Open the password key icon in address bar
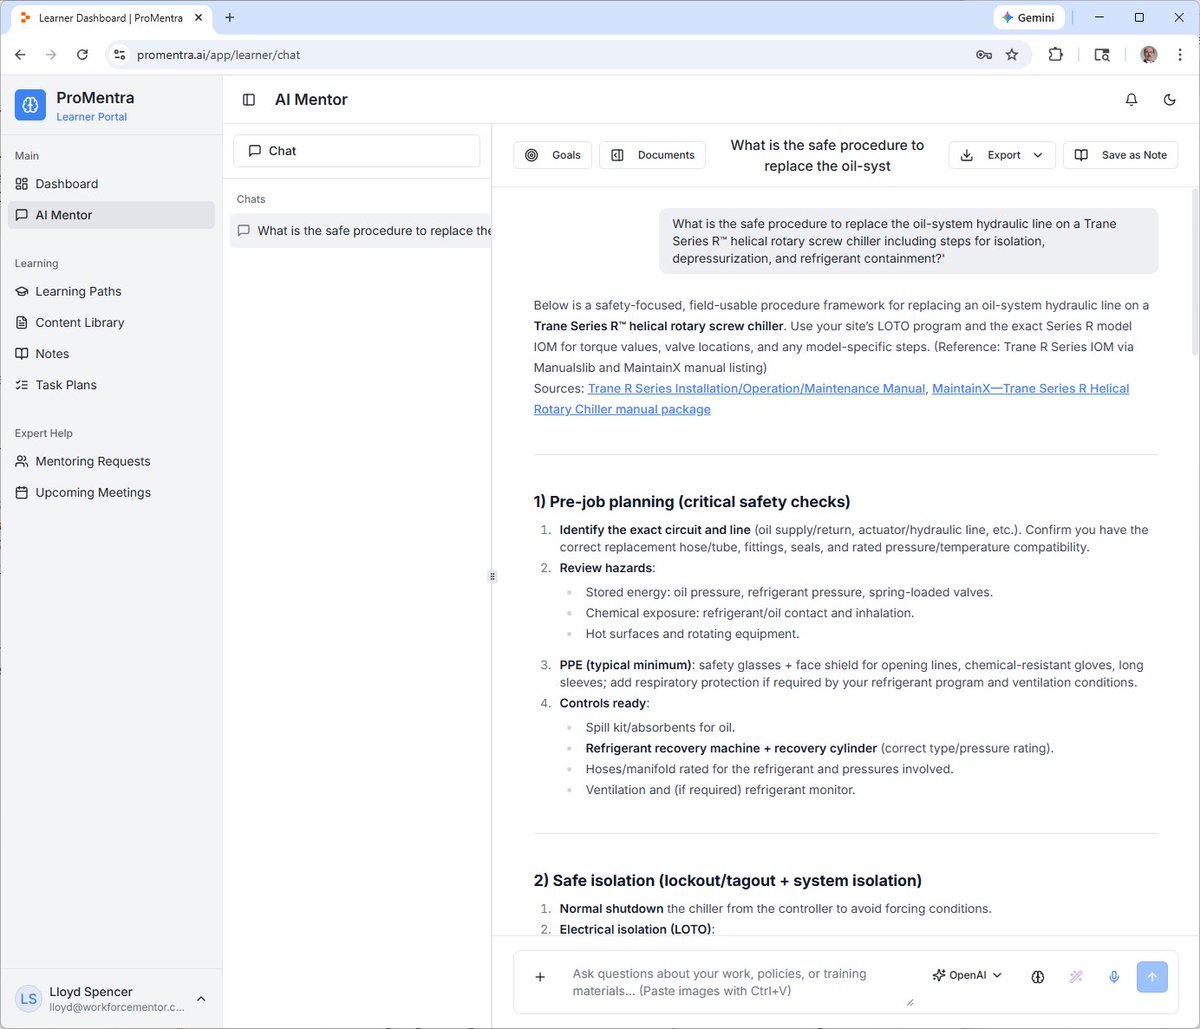Screen dimensions: 1200x1029 (984, 55)
